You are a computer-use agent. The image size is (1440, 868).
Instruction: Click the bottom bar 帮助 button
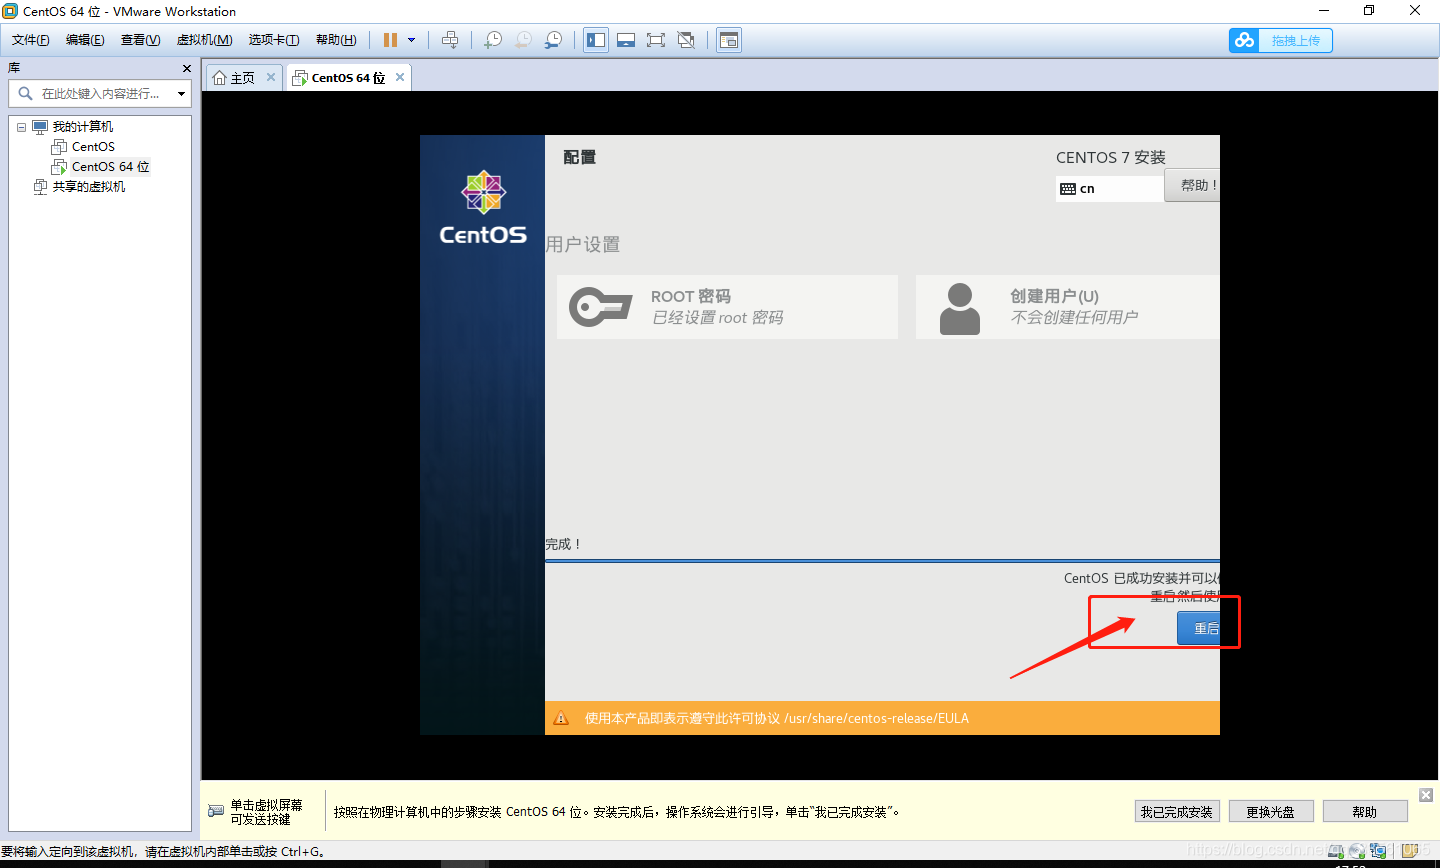point(1365,812)
